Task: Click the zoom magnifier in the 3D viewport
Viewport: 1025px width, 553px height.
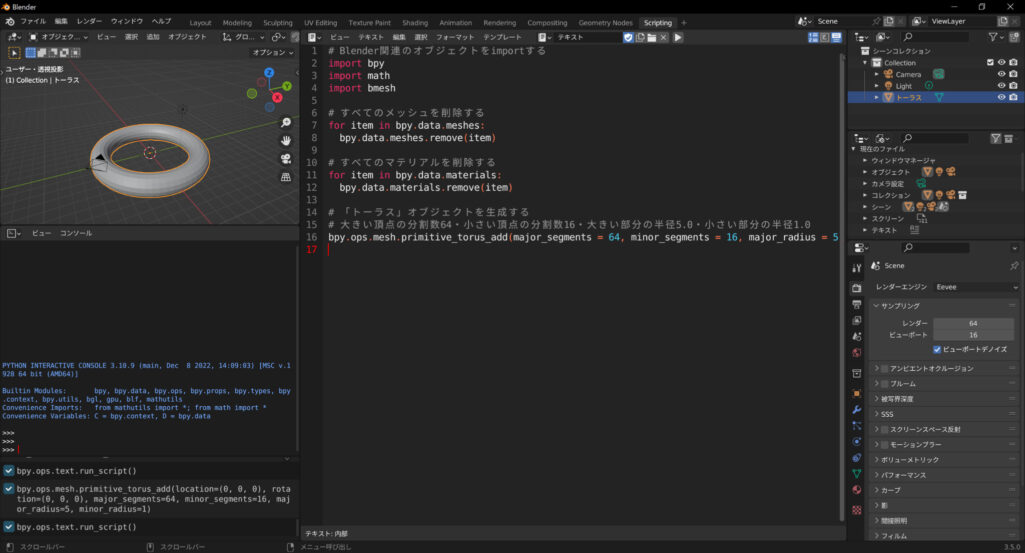Action: tap(286, 123)
